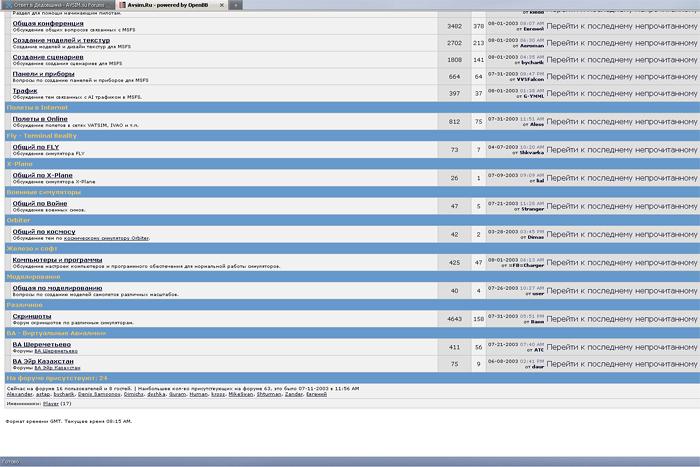Go to last unread in Трафик row
700x467 pixels.
pyautogui.click(x=621, y=93)
